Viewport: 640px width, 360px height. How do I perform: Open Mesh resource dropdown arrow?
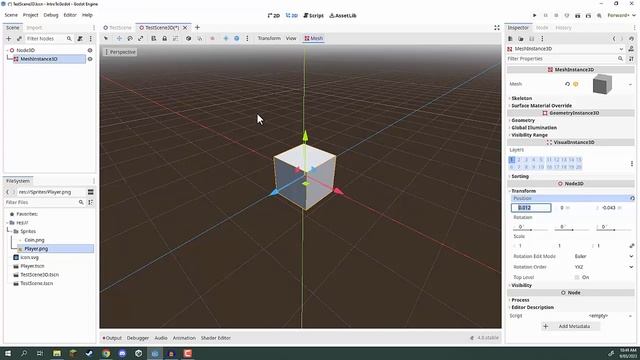(630, 84)
